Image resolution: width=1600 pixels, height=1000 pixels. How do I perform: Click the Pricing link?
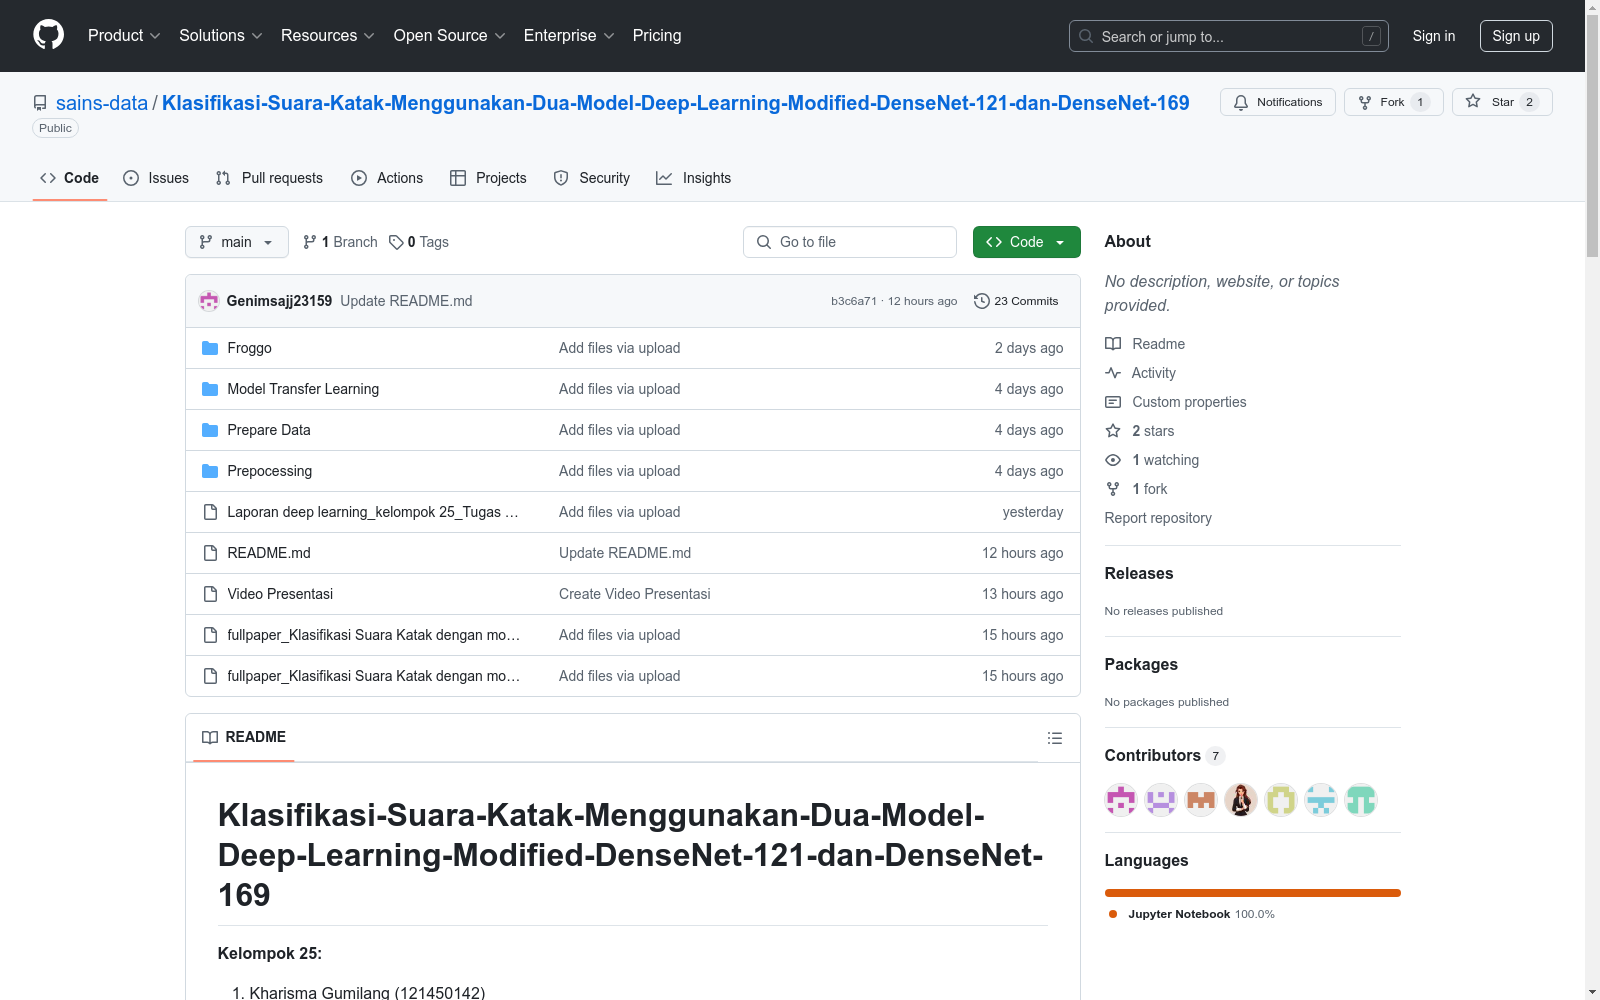click(x=657, y=35)
